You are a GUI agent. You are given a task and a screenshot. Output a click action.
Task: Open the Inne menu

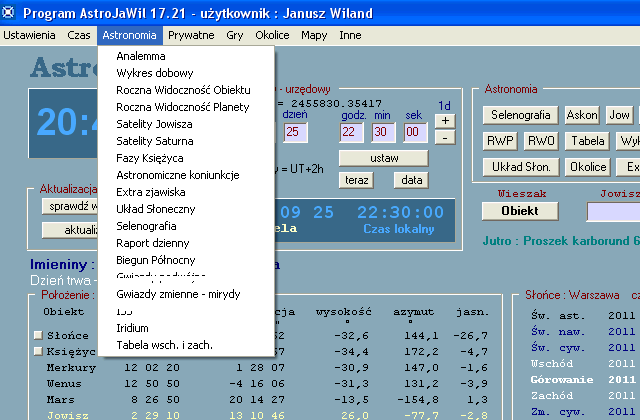pos(350,36)
